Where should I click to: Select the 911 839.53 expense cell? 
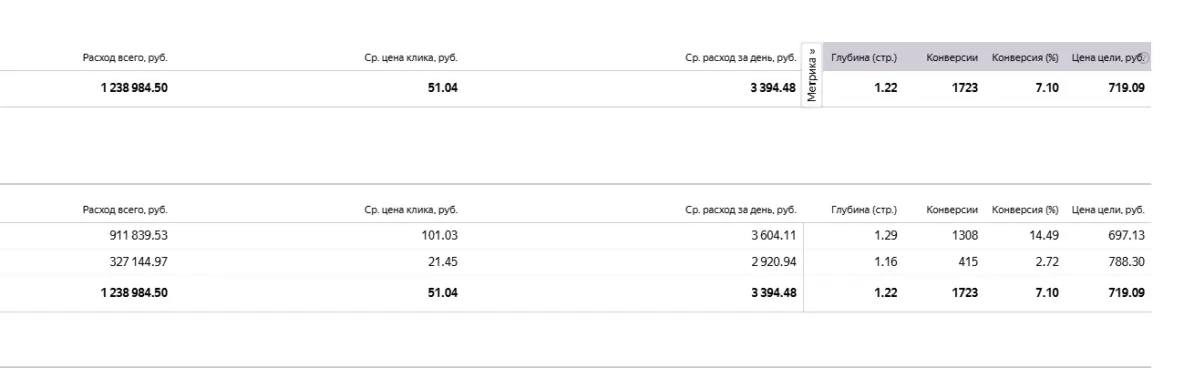click(x=138, y=236)
